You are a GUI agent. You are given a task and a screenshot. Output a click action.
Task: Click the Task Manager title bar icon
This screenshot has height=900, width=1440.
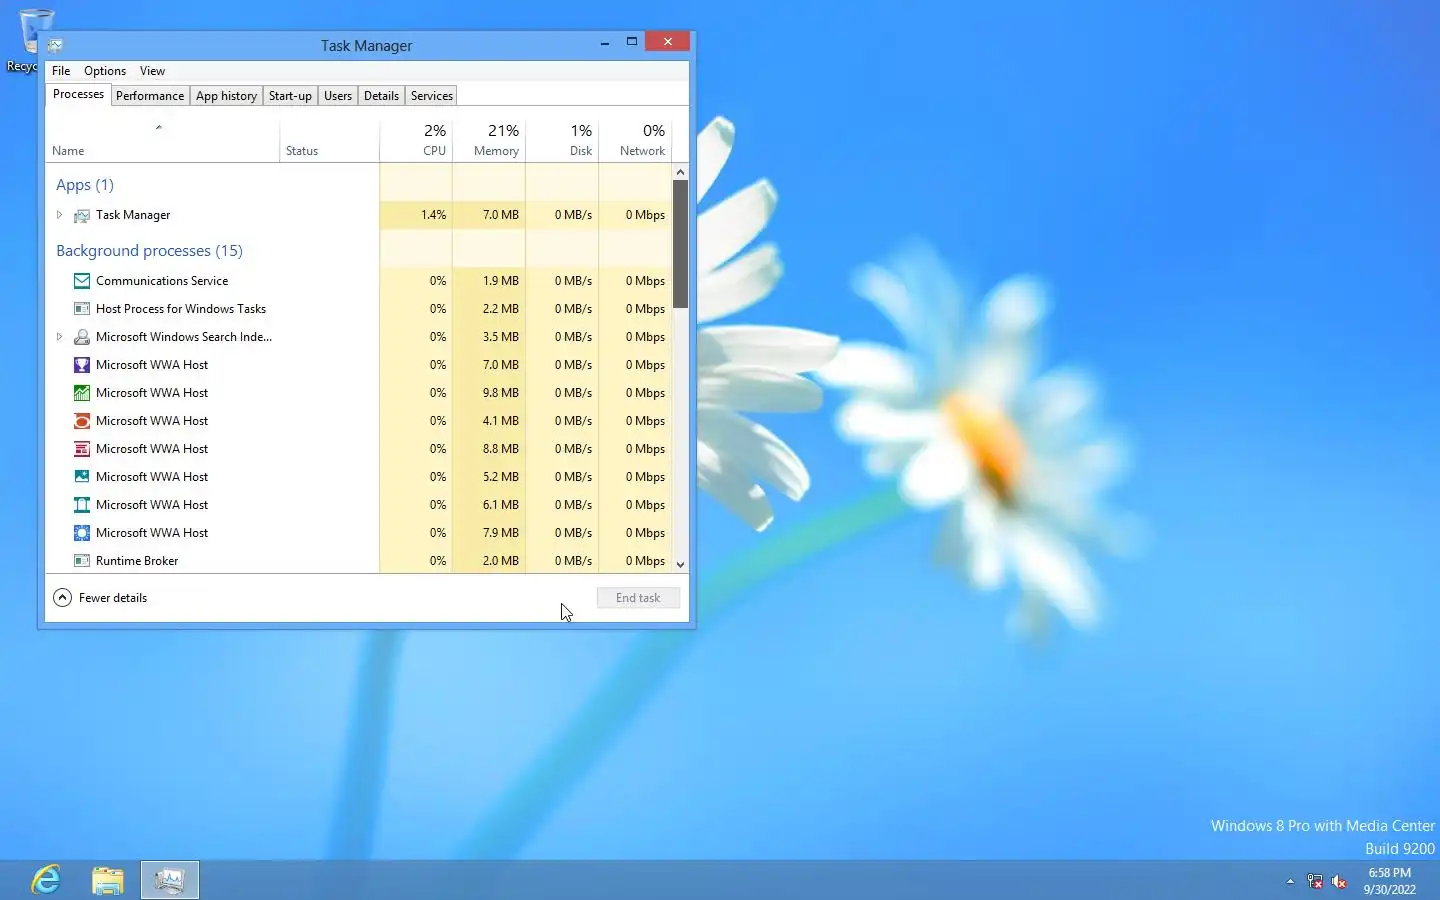pyautogui.click(x=55, y=45)
